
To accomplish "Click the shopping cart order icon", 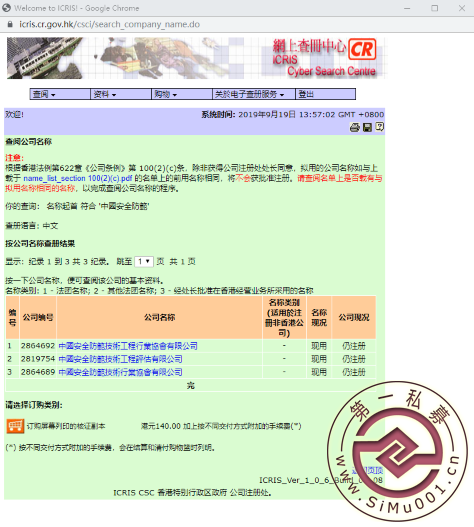I will [15, 426].
